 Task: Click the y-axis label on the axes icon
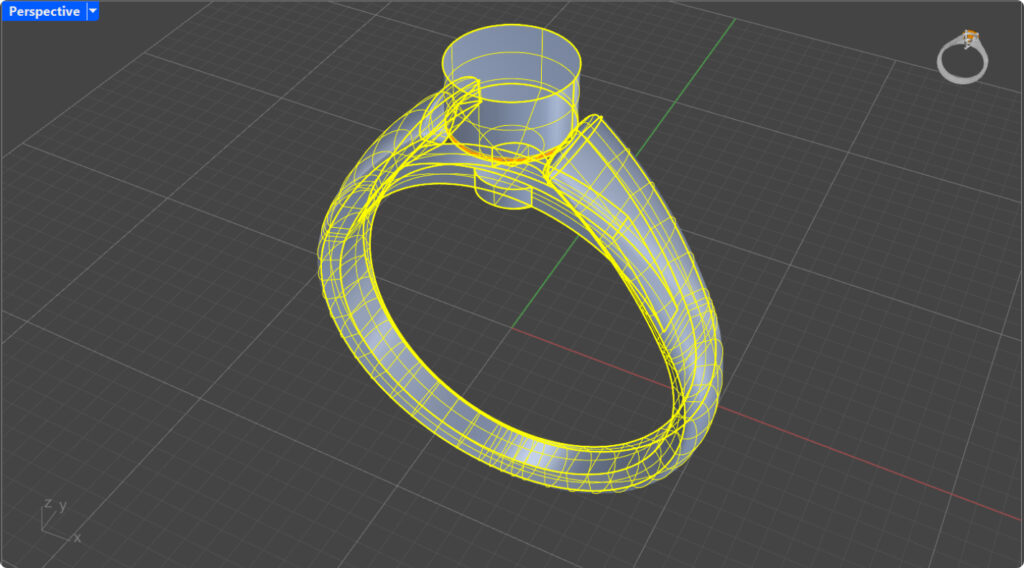pos(63,505)
